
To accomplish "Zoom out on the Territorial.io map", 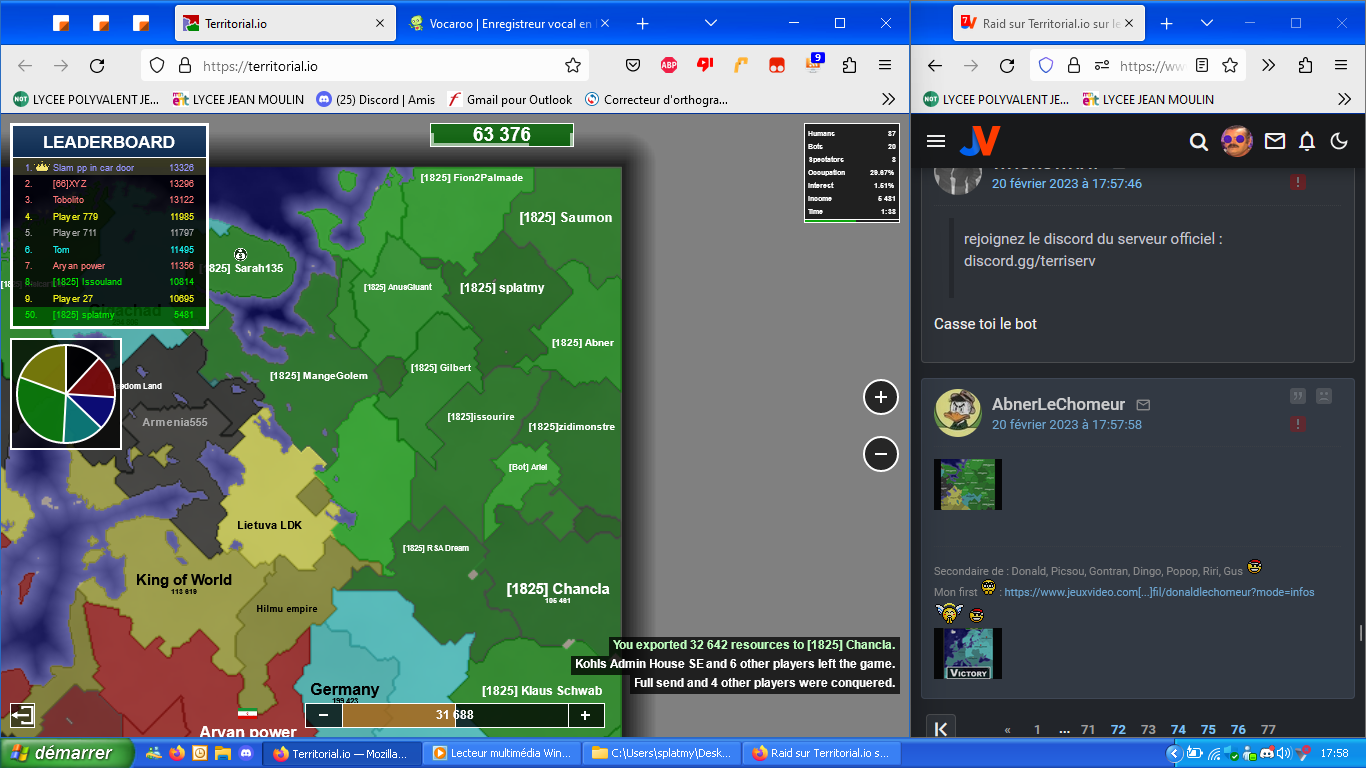I will (880, 454).
